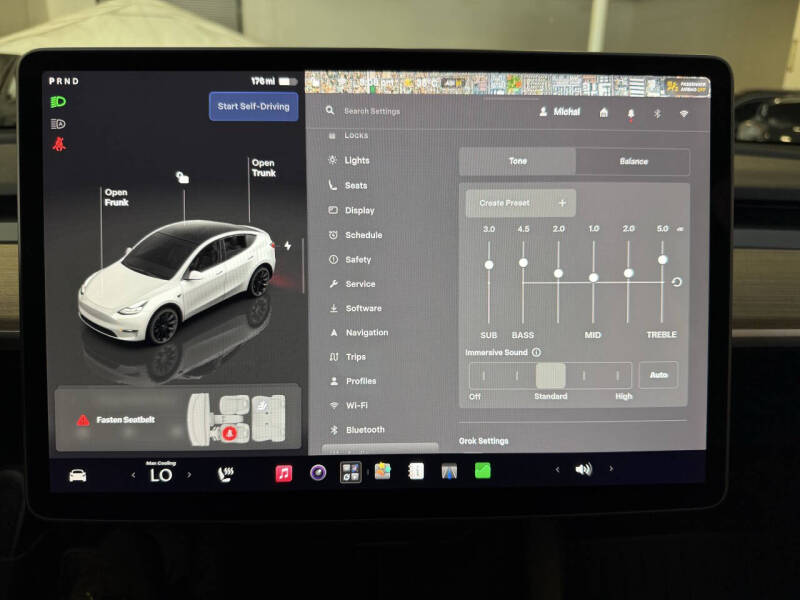The width and height of the screenshot is (800, 600).
Task: Reset the equalizer with the circular arrow
Action: [x=677, y=282]
